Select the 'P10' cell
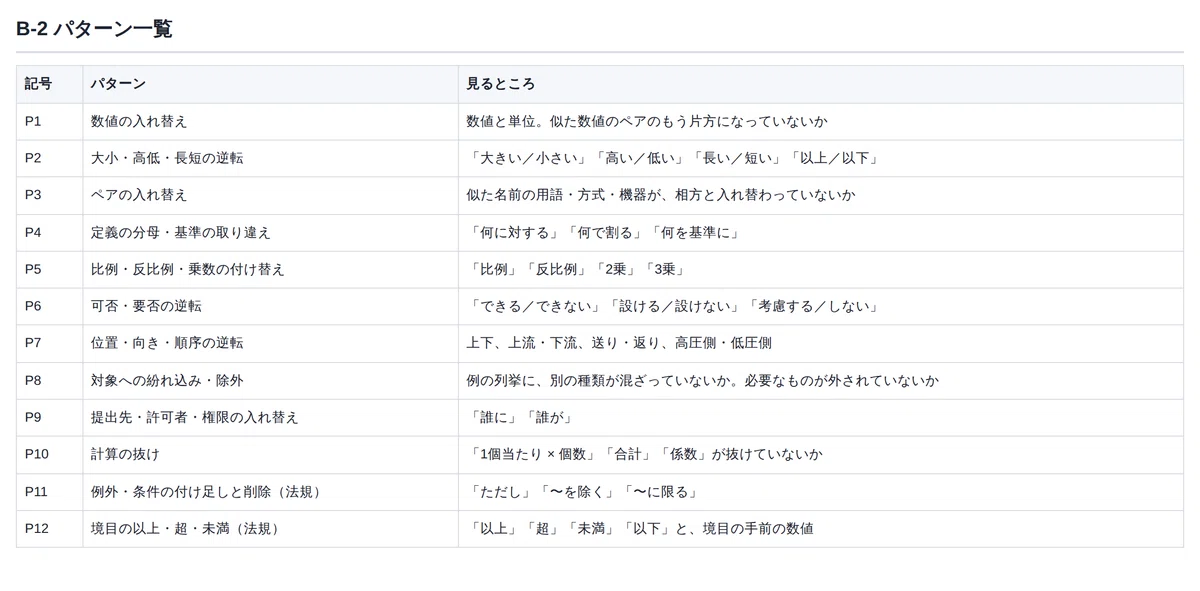The width and height of the screenshot is (1200, 591). tap(49, 454)
